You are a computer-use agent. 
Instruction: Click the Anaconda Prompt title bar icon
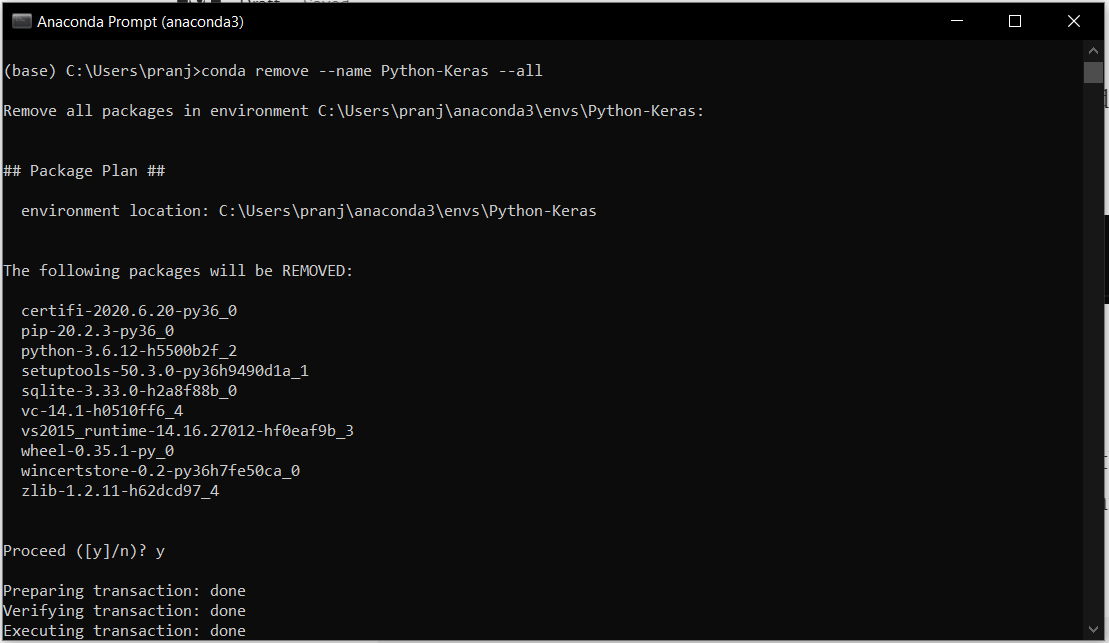(22, 21)
